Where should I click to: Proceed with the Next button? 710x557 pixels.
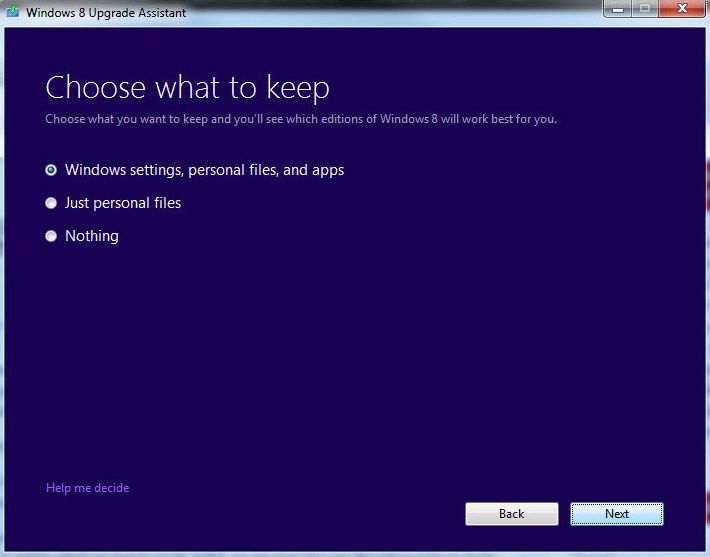tap(617, 514)
